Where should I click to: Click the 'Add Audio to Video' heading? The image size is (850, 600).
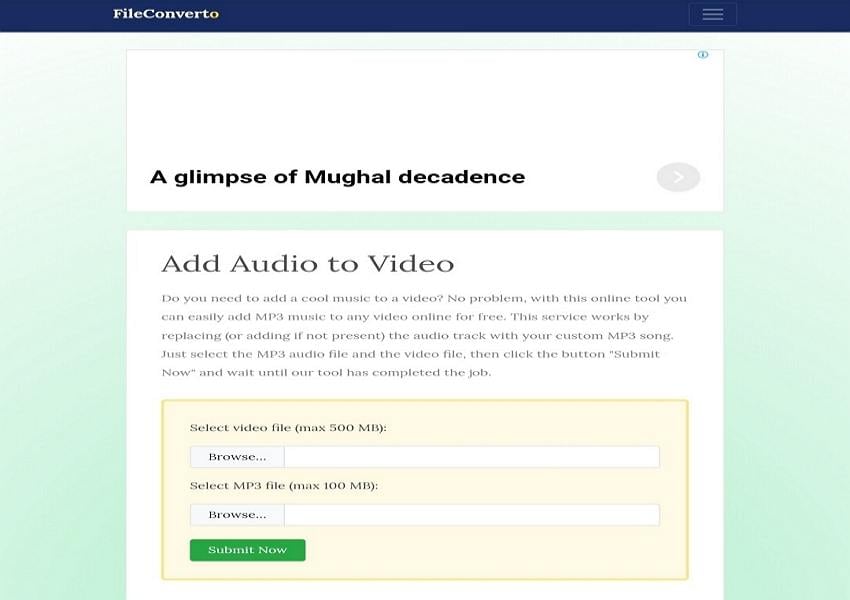point(307,264)
